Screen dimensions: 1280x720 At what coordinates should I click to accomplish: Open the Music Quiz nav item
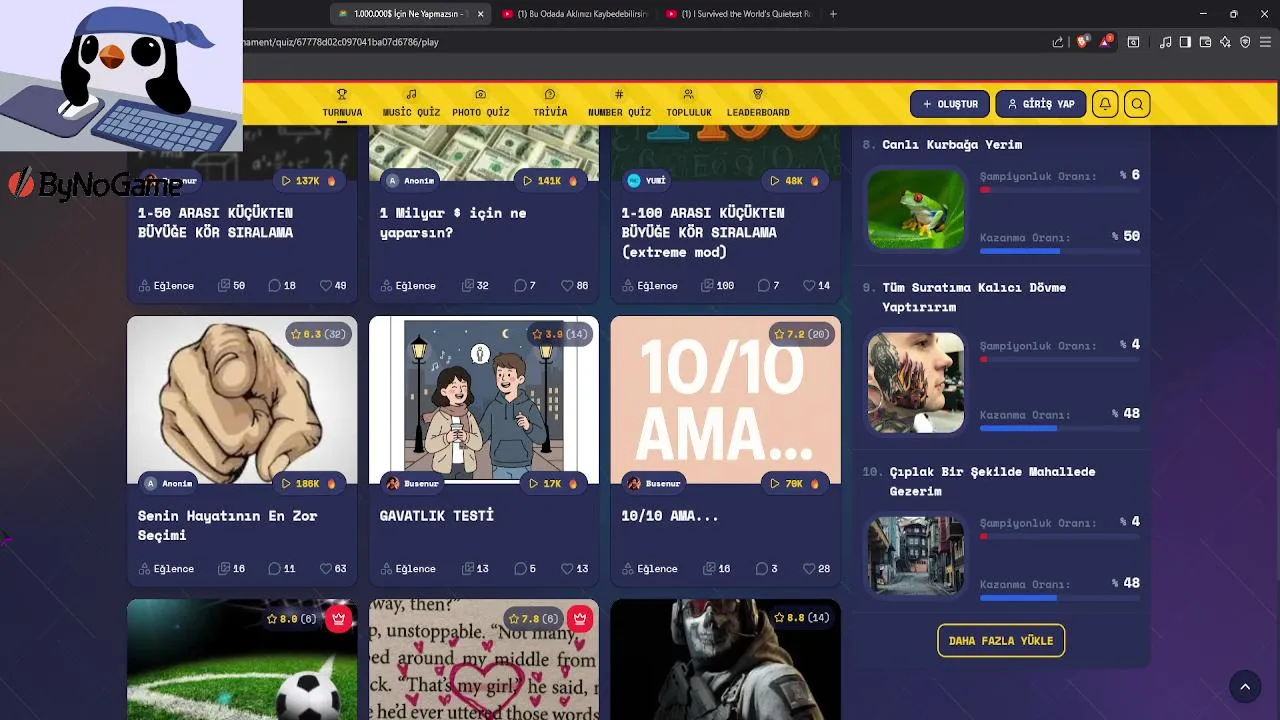[x=411, y=103]
